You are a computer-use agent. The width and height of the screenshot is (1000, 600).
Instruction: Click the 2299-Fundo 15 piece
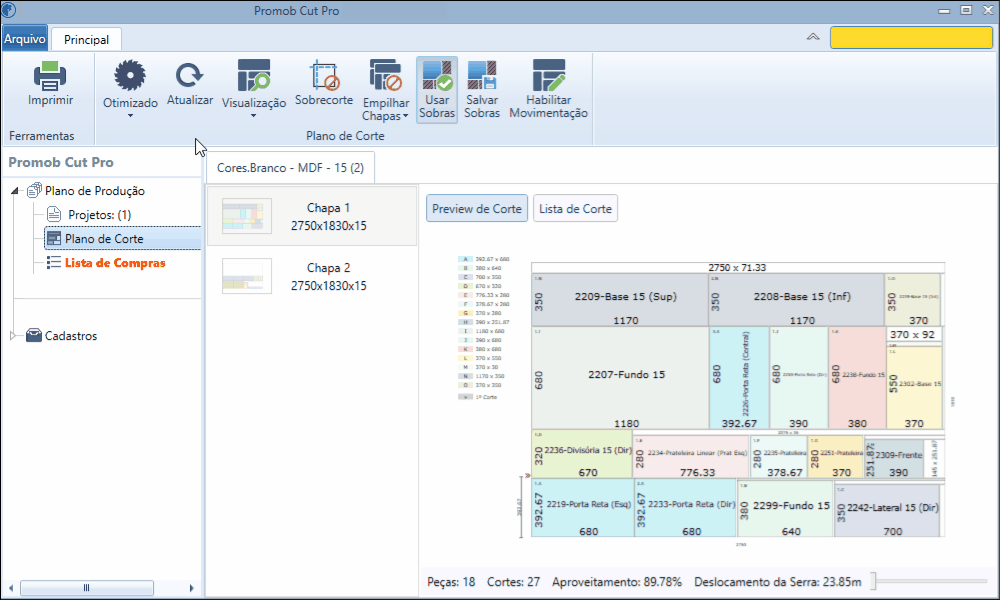[785, 509]
